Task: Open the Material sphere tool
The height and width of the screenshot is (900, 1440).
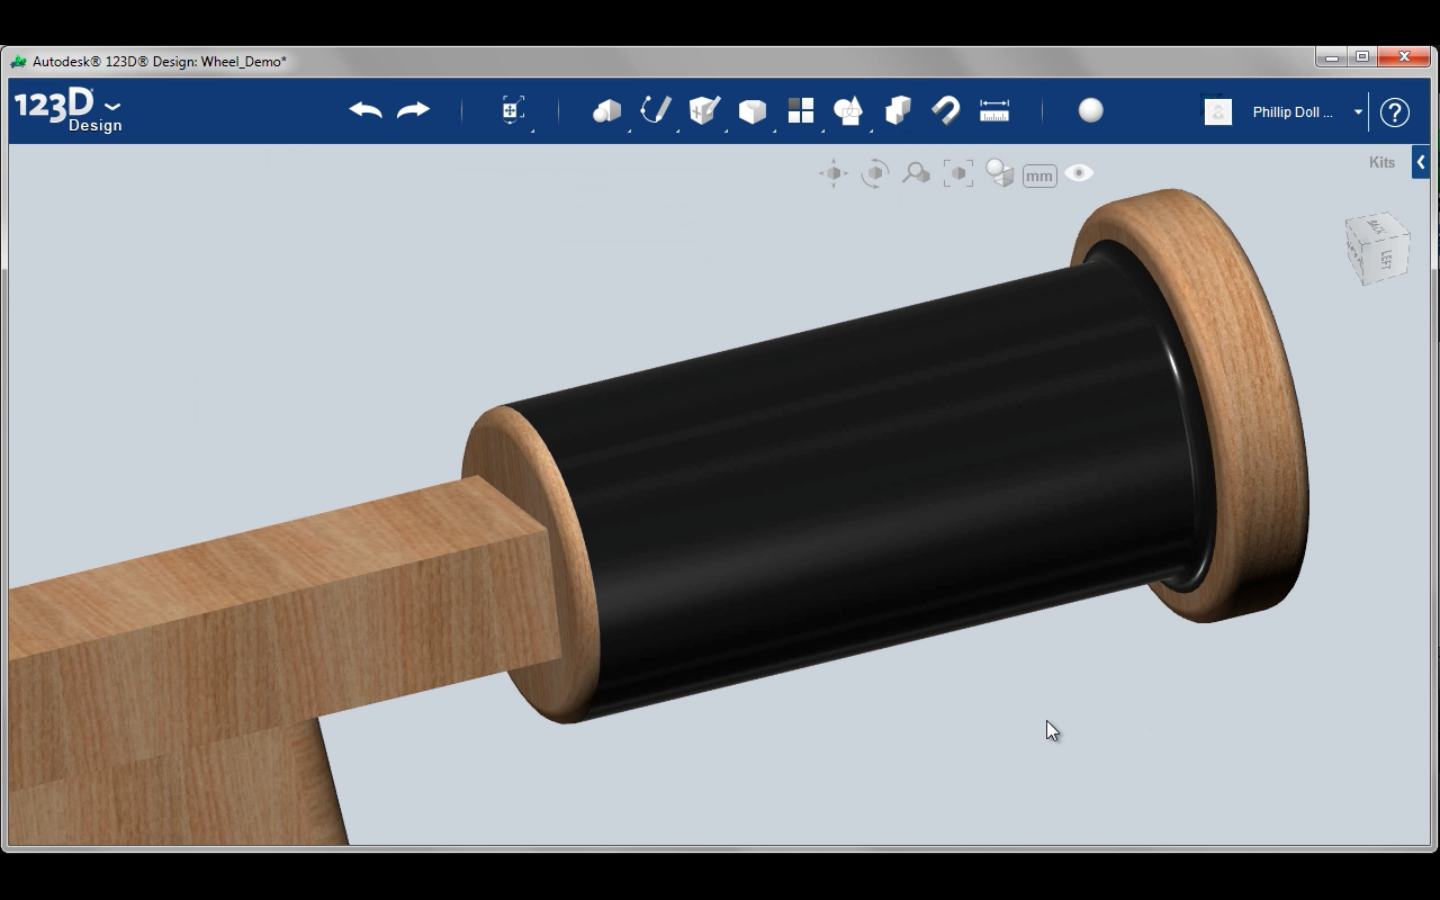Action: click(x=1091, y=110)
